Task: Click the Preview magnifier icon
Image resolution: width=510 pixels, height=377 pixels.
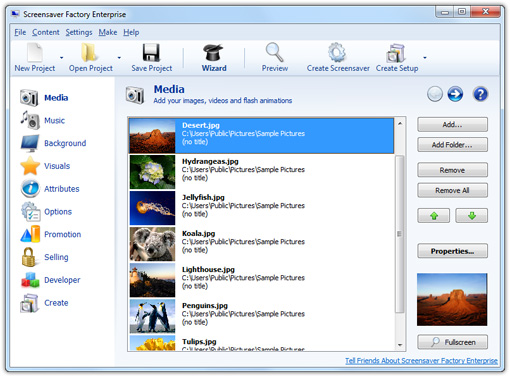Action: 274,52
